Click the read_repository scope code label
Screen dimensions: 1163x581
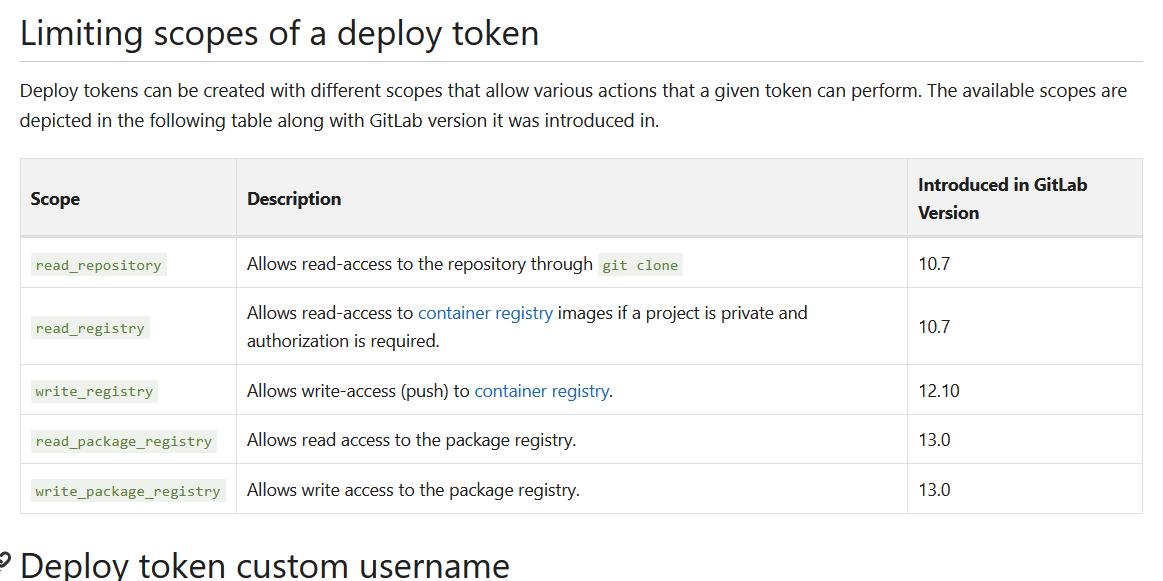point(99,265)
